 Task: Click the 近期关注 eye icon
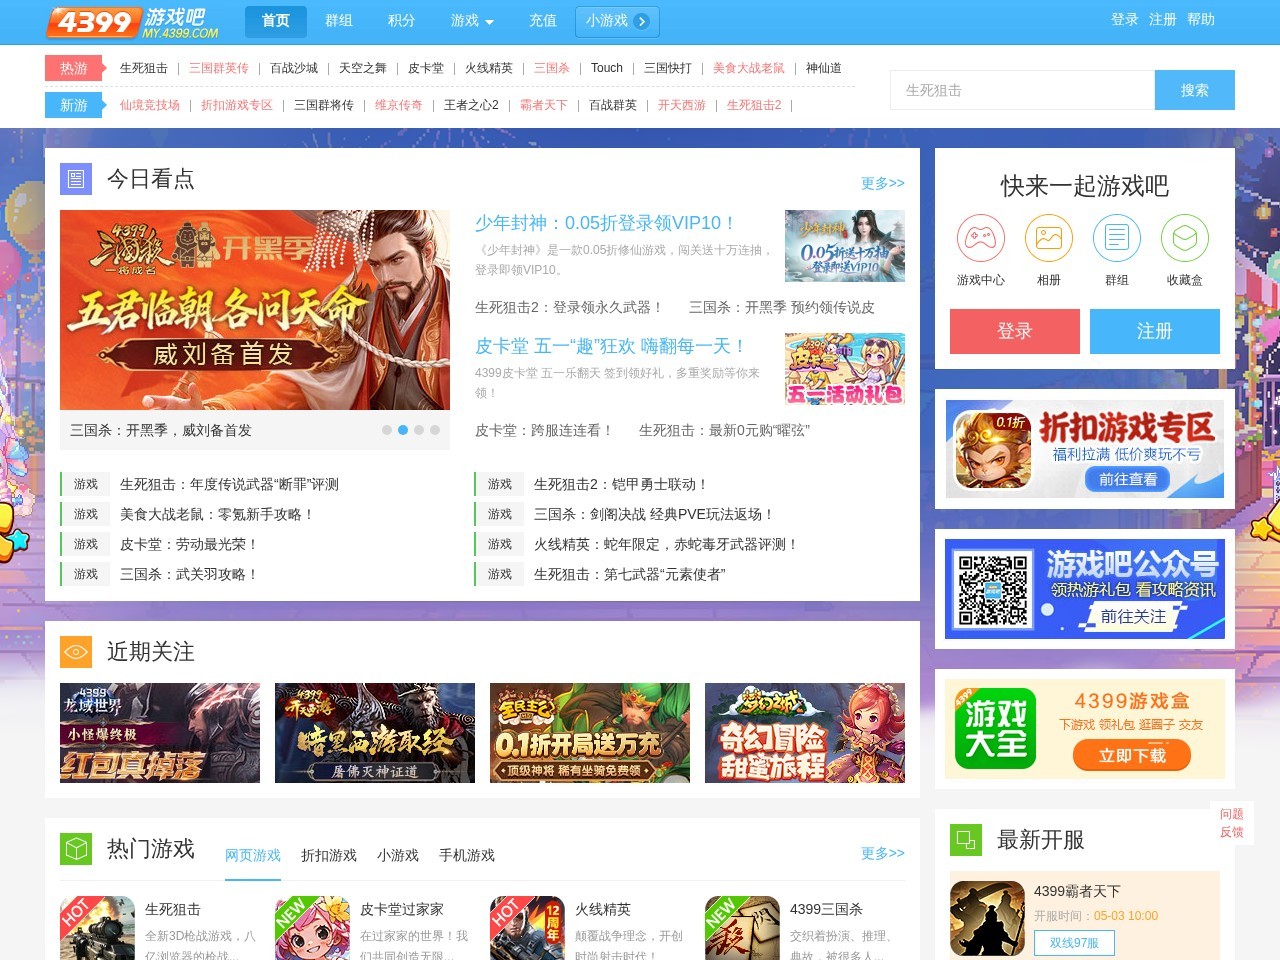(76, 652)
